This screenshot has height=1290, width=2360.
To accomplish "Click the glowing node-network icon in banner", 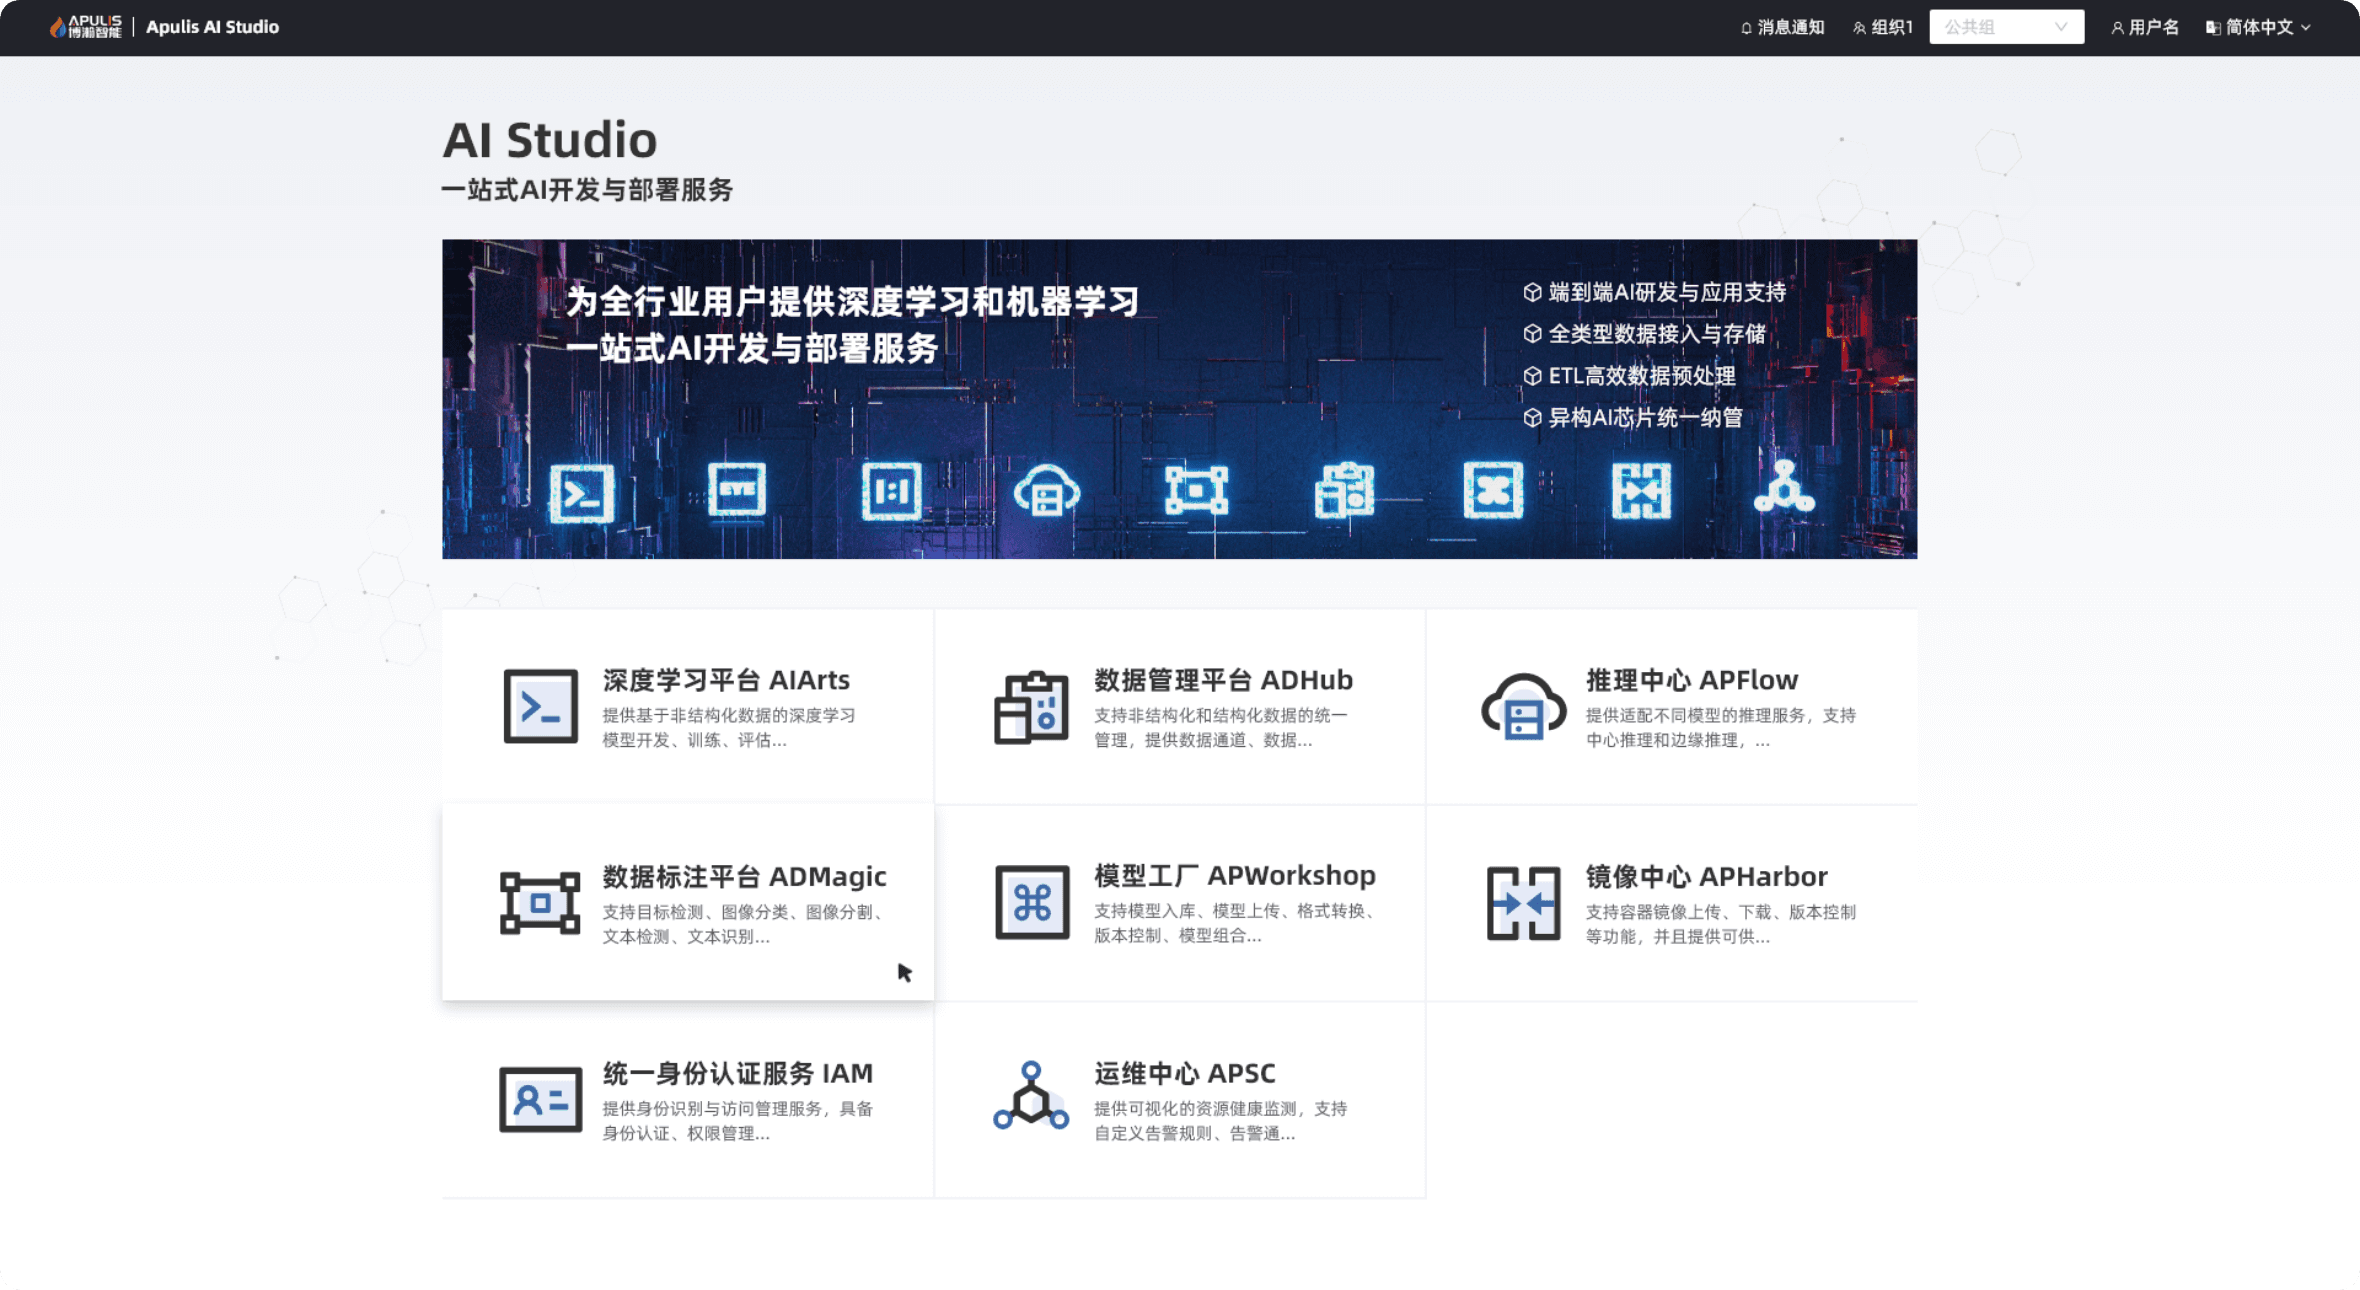I will tap(1784, 487).
